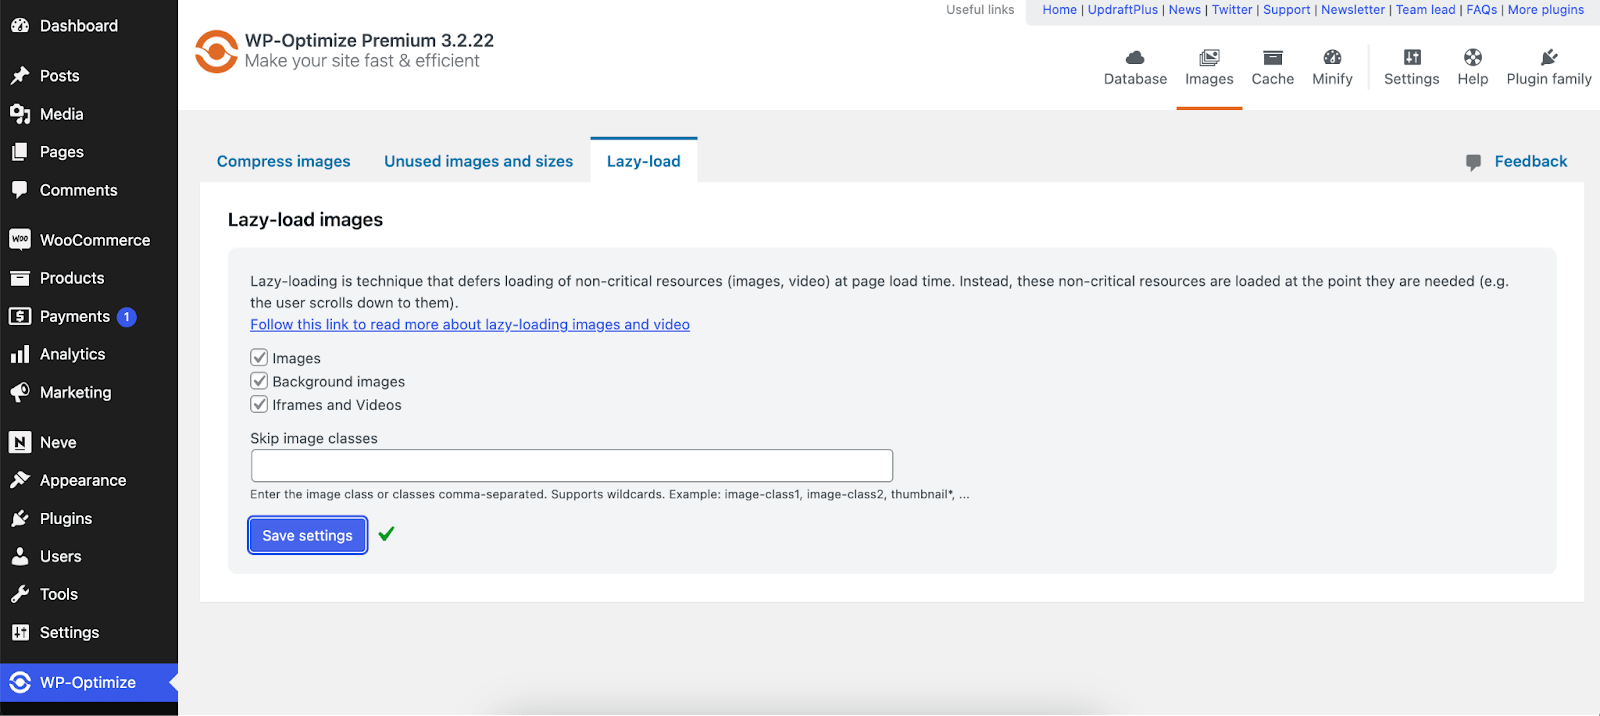Click the Save settings button
This screenshot has width=1600, height=716.
click(308, 535)
